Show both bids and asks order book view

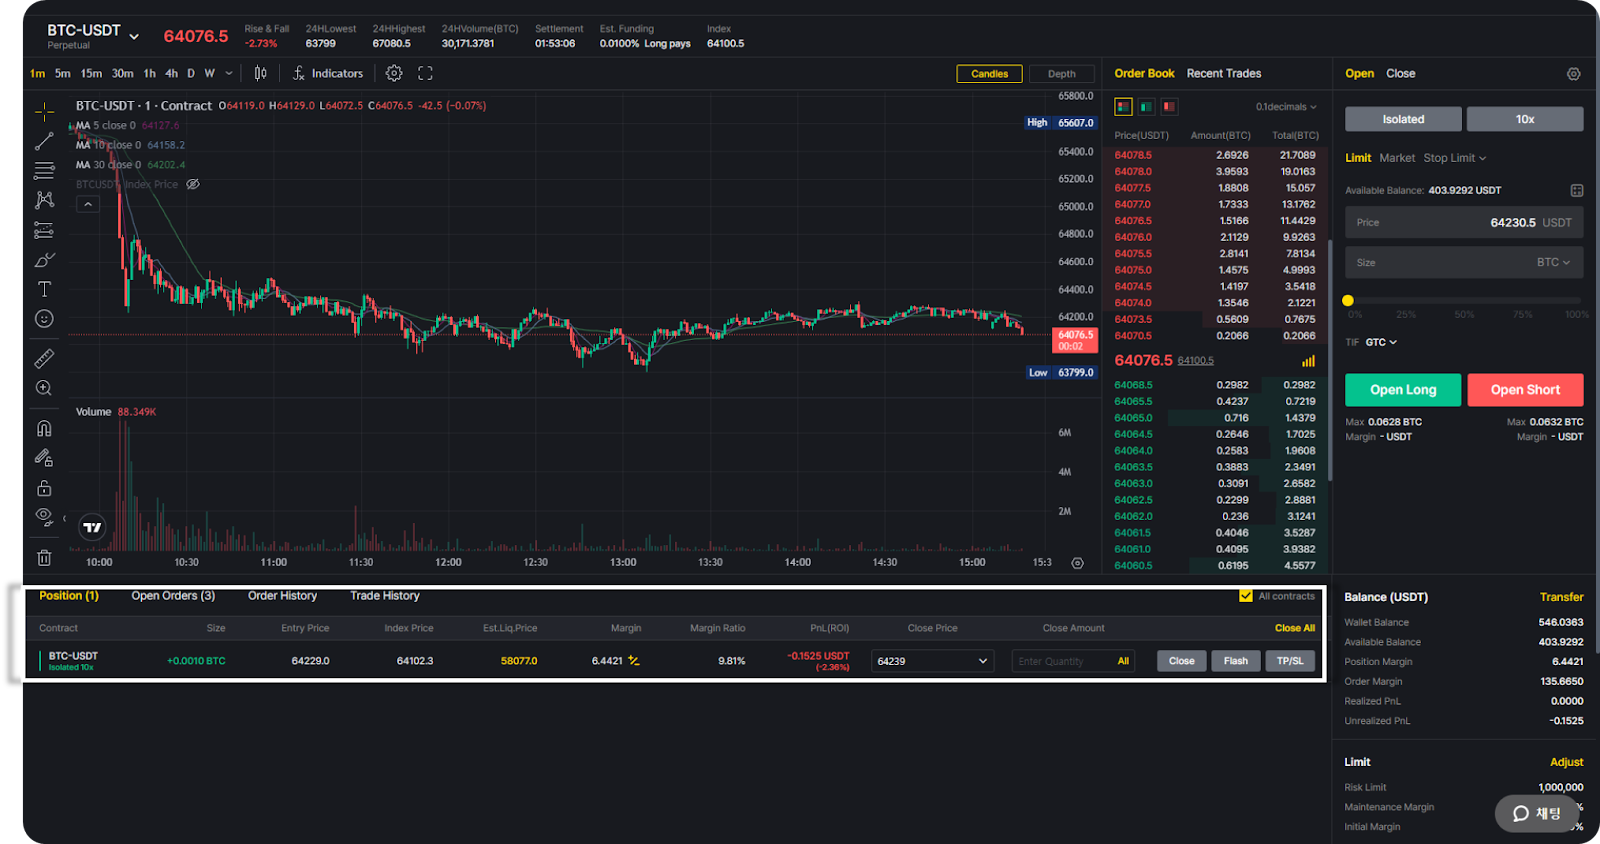(x=1123, y=106)
